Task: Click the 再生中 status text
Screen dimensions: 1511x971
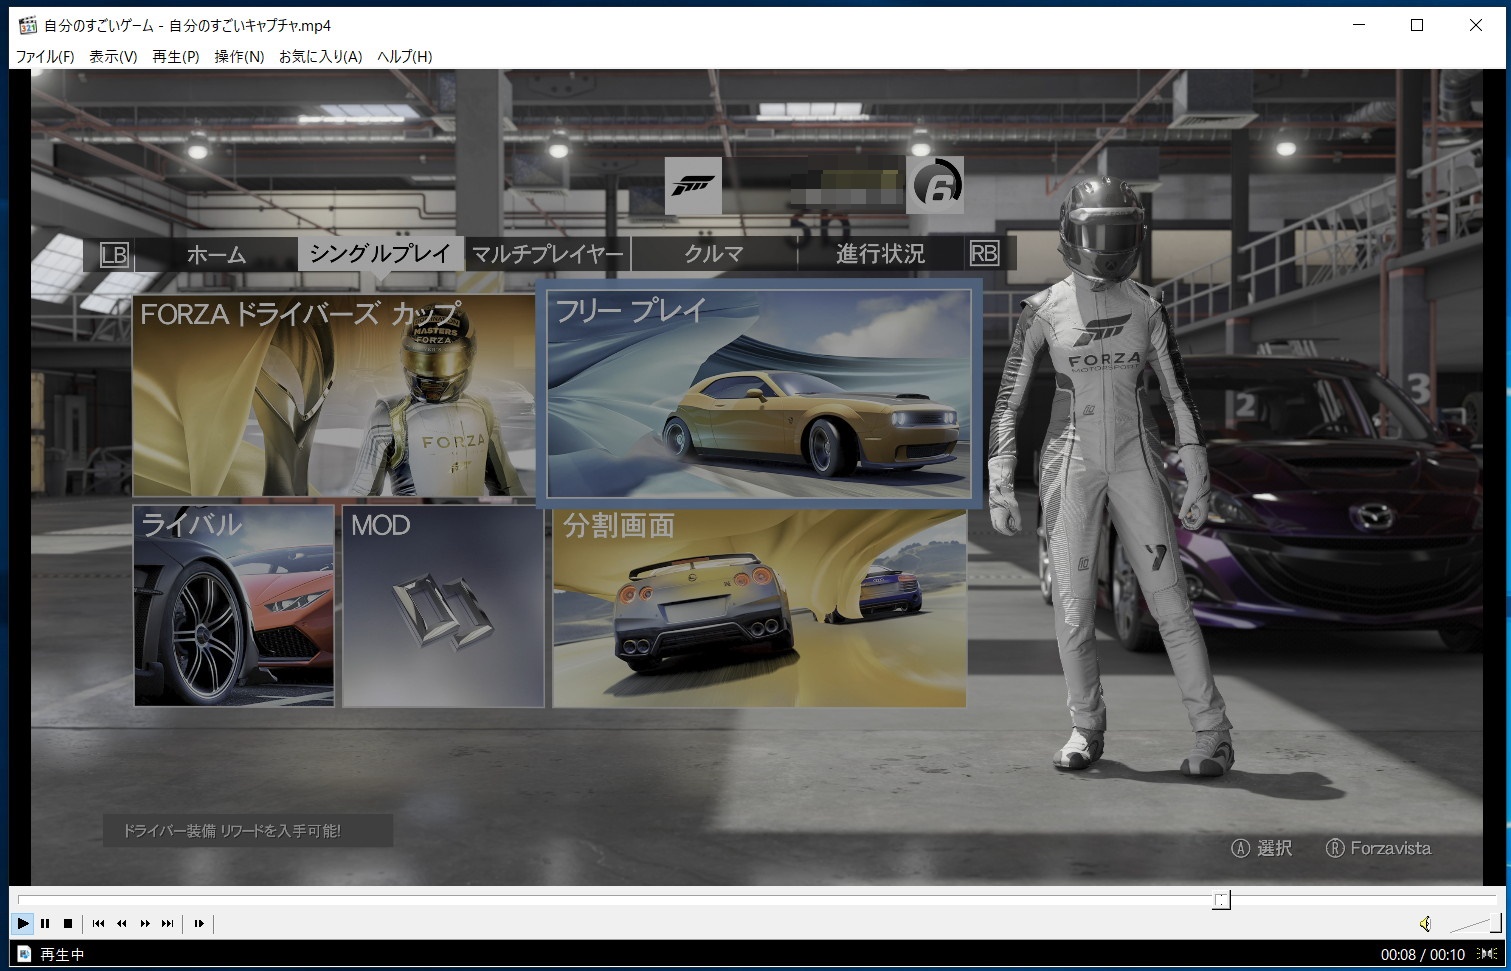Action: click(62, 954)
